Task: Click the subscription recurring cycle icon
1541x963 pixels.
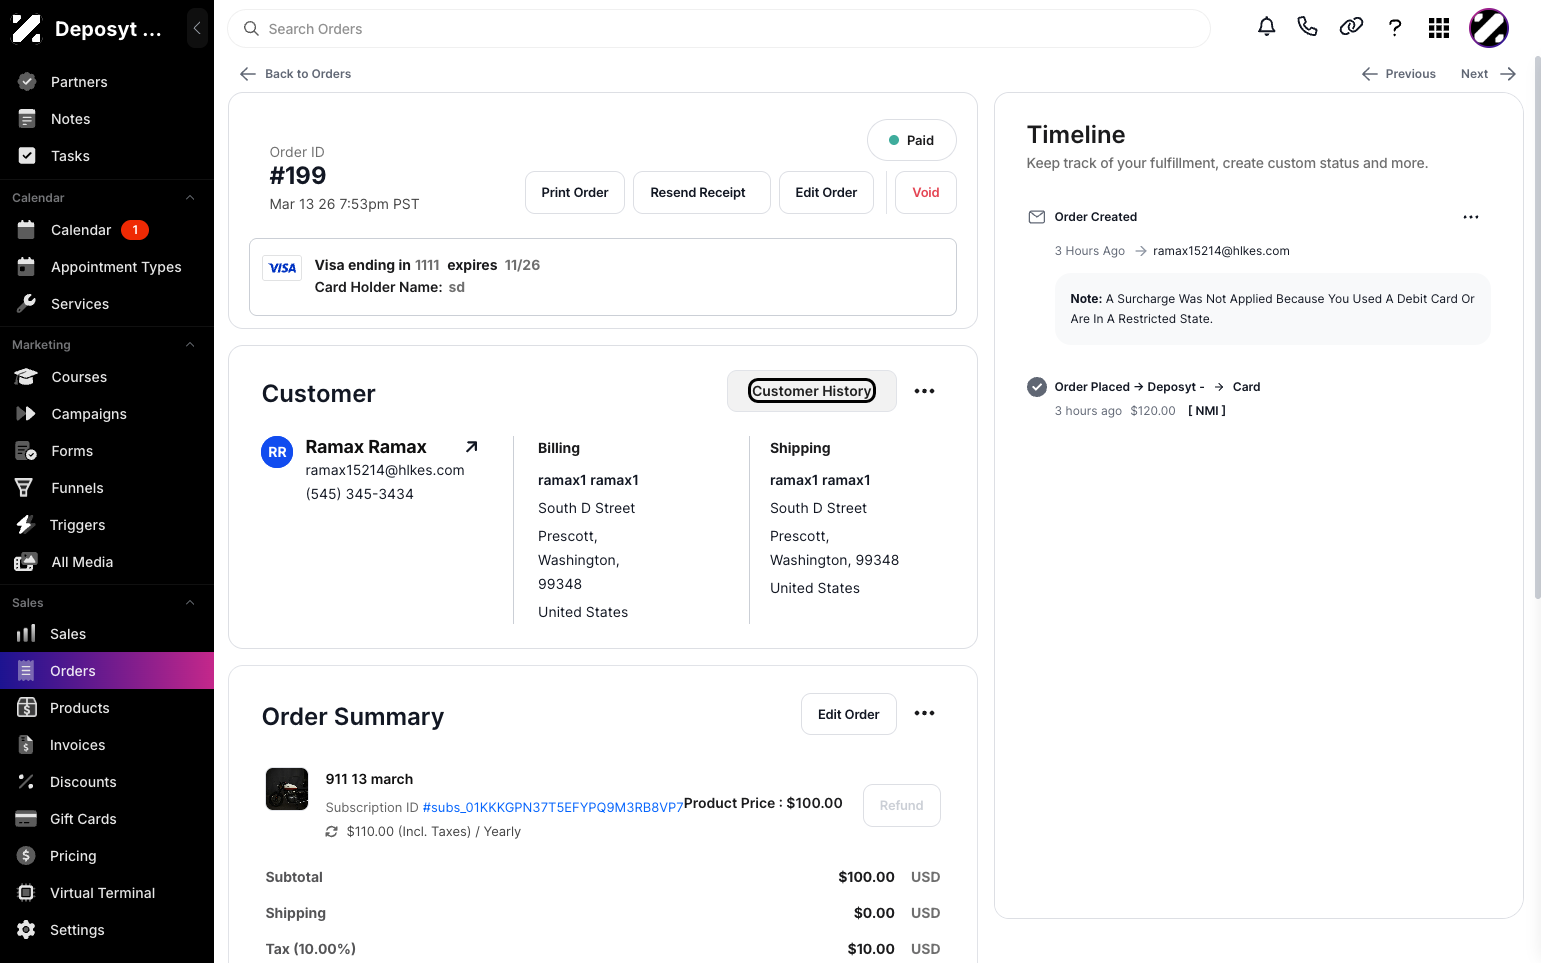Action: (332, 832)
